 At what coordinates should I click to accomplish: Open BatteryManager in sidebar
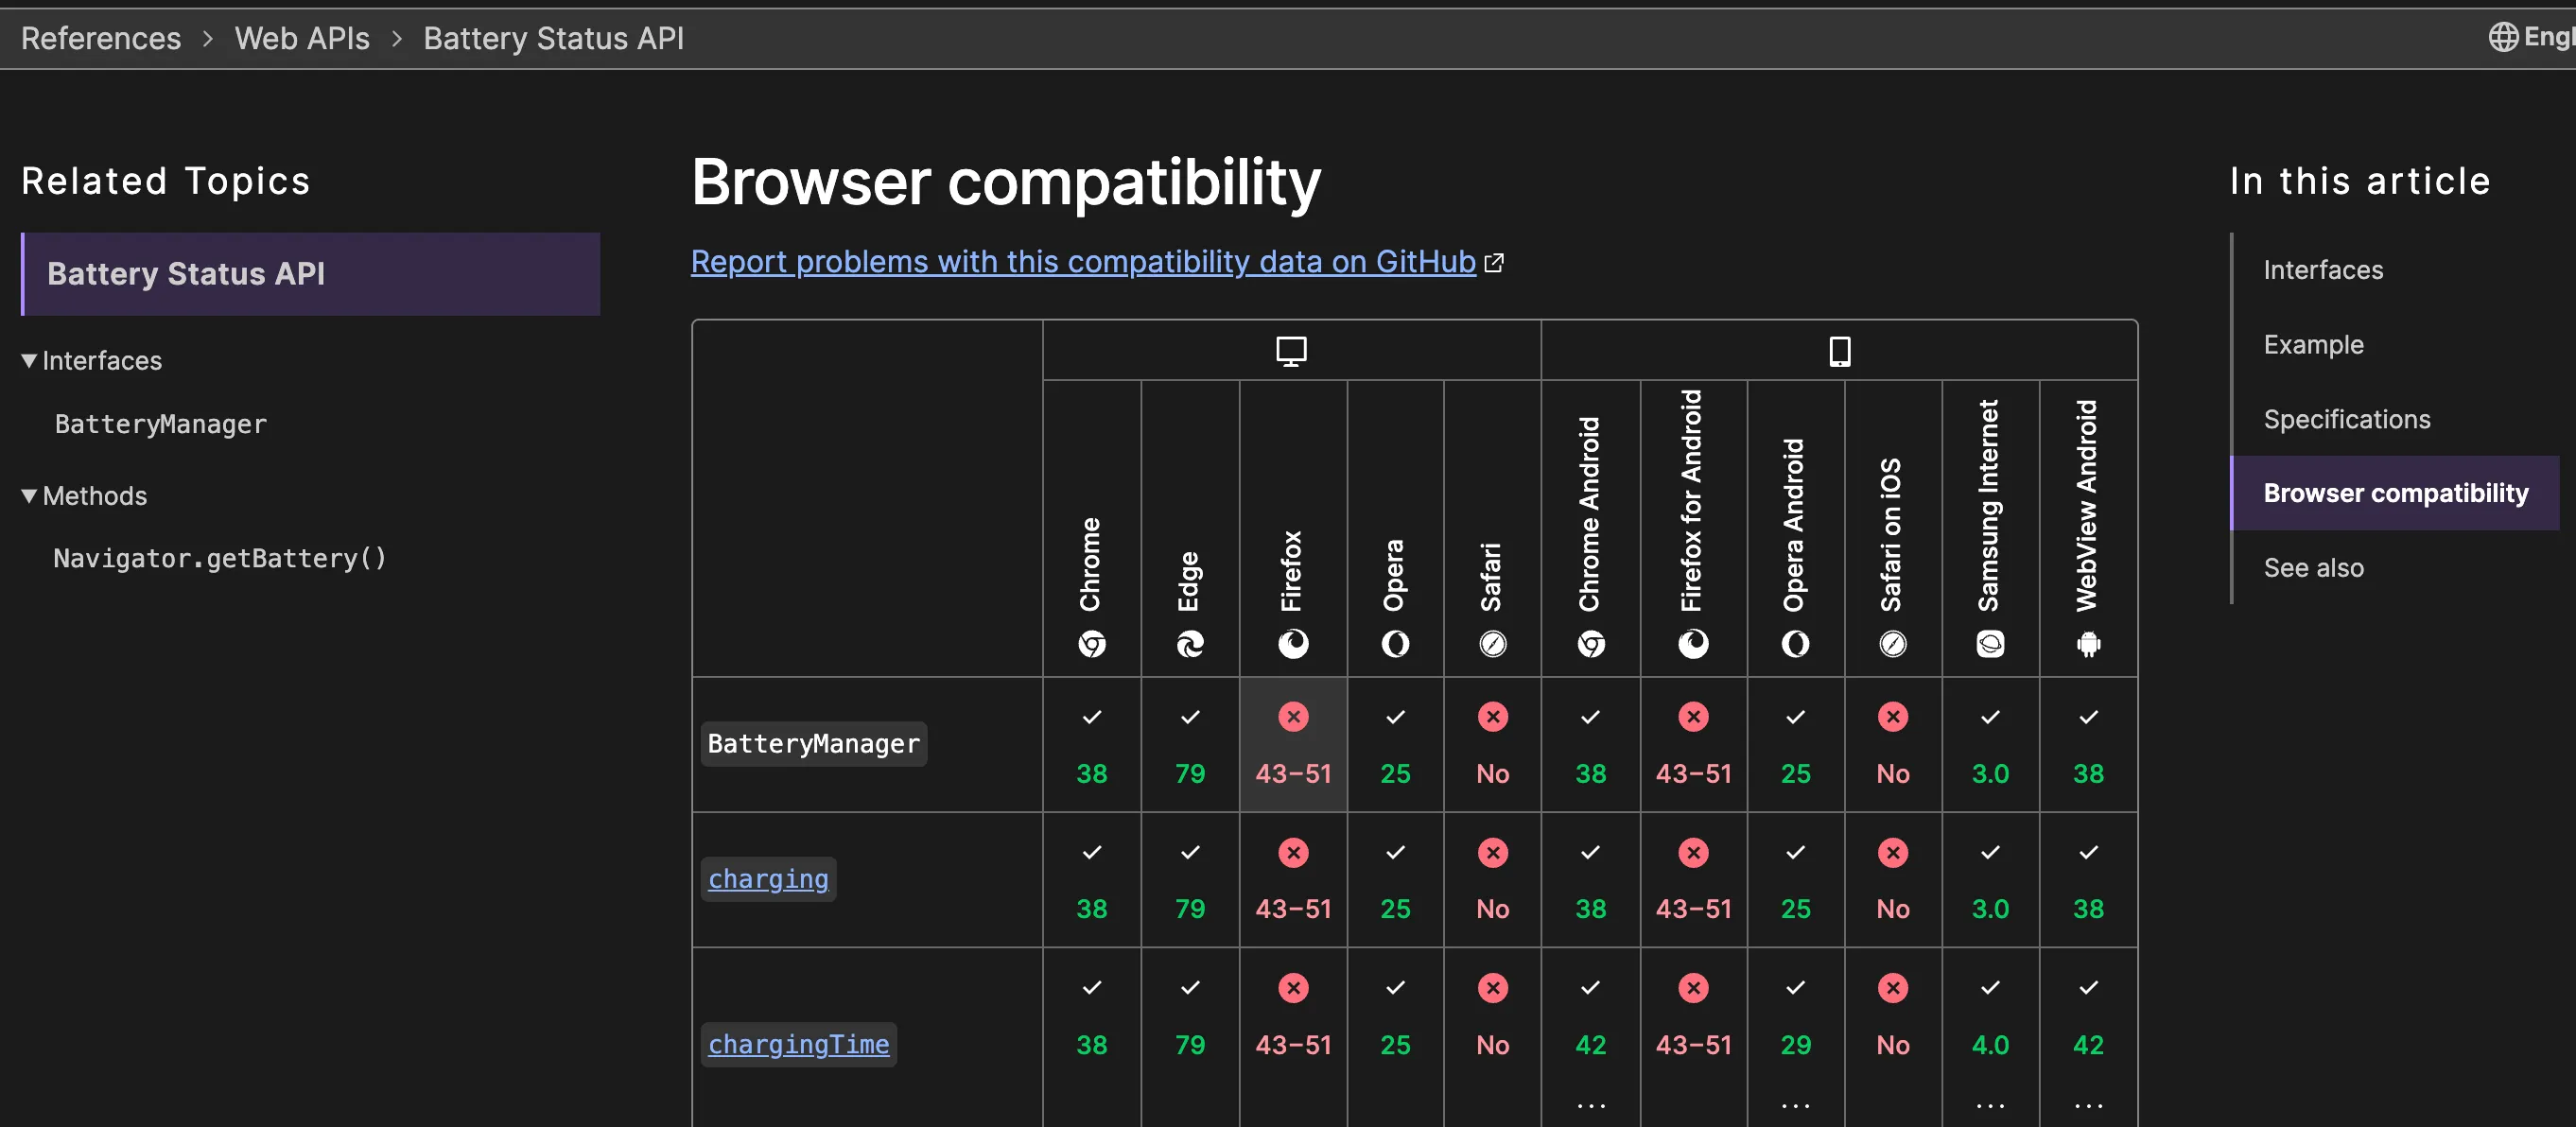161,424
